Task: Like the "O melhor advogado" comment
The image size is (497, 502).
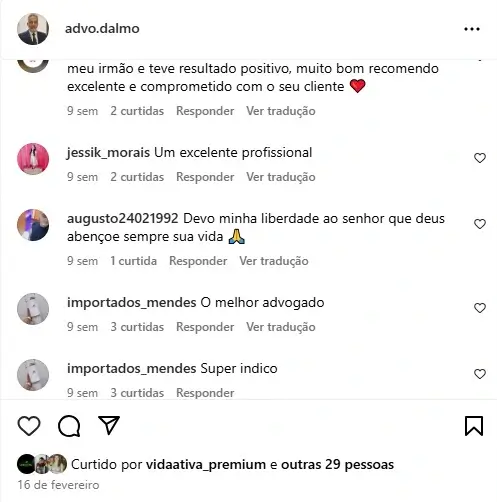Action: pos(480,308)
